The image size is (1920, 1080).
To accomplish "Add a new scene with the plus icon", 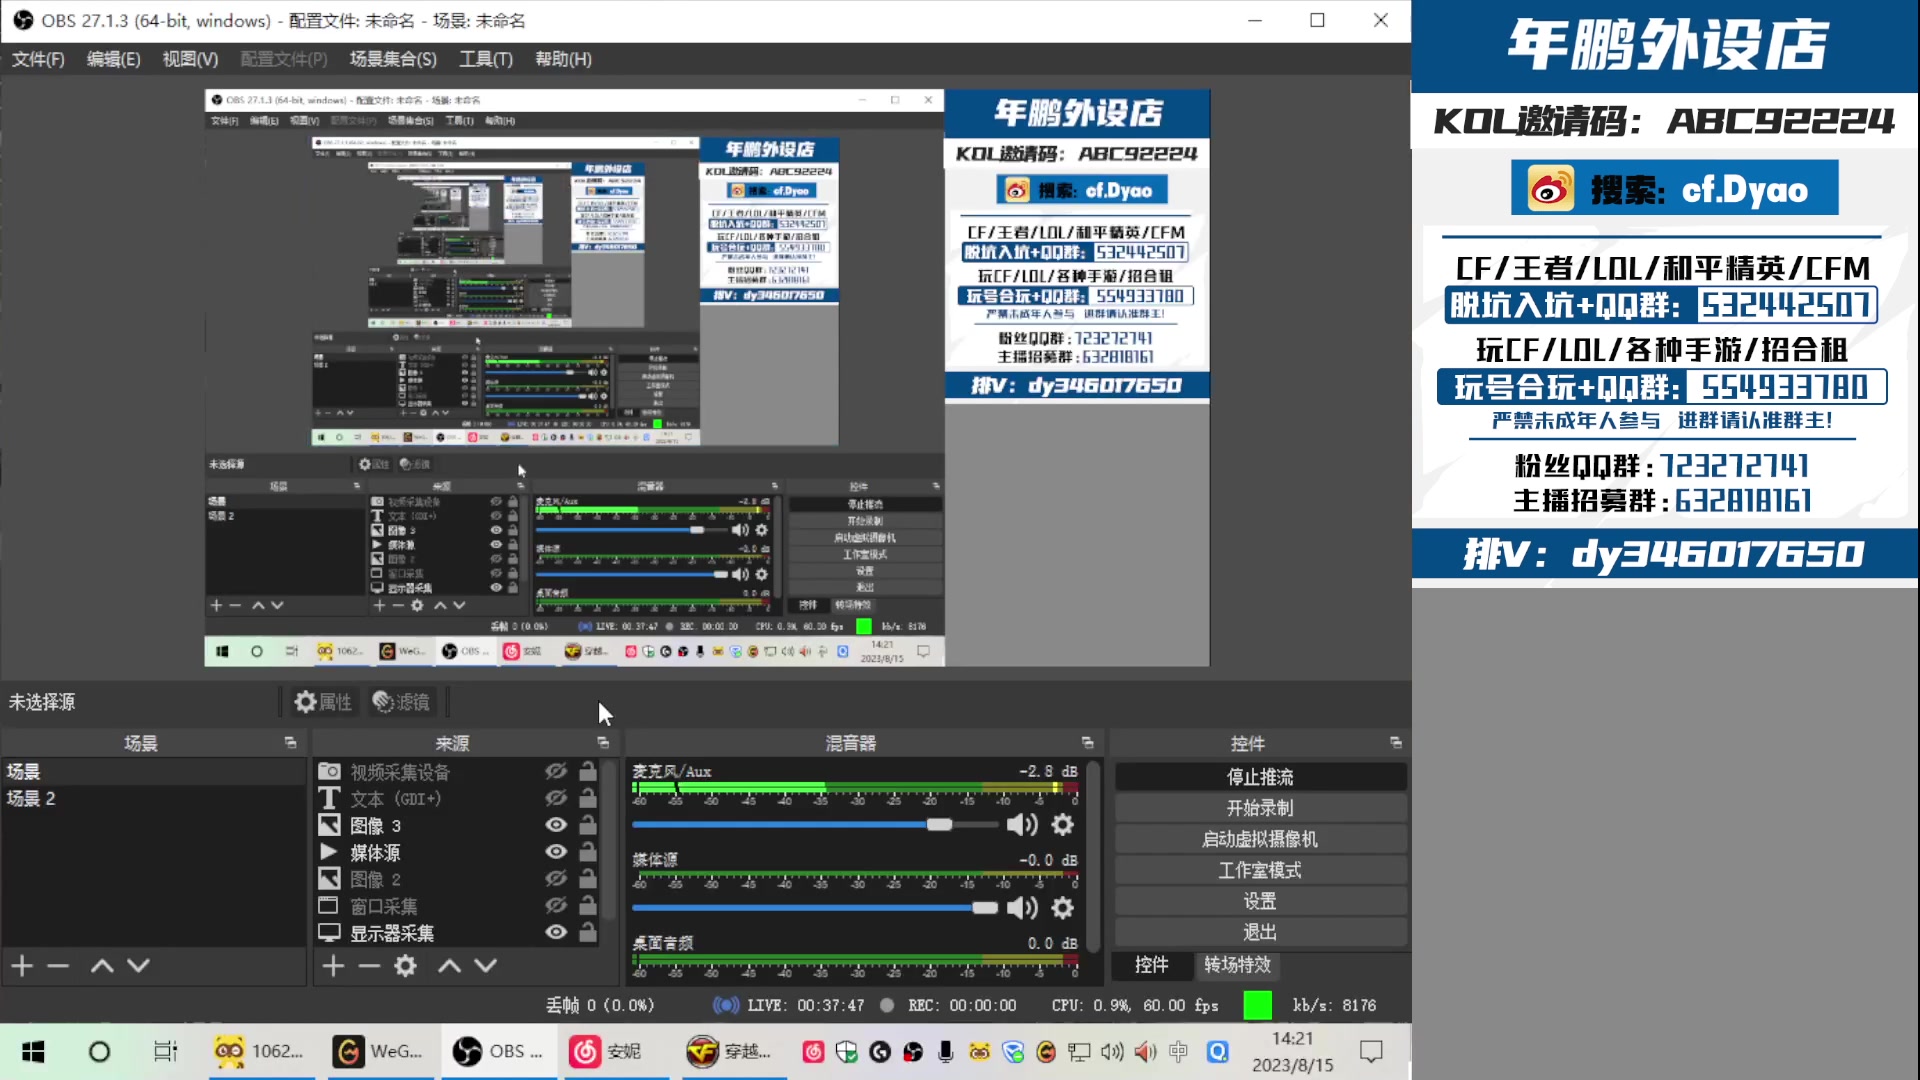I will (22, 965).
